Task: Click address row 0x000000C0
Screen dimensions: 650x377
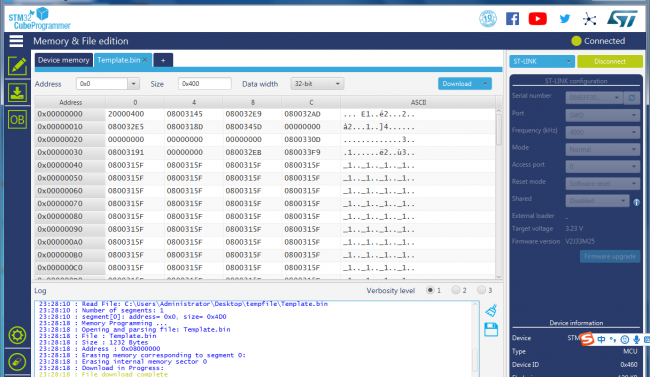Action: 60,268
